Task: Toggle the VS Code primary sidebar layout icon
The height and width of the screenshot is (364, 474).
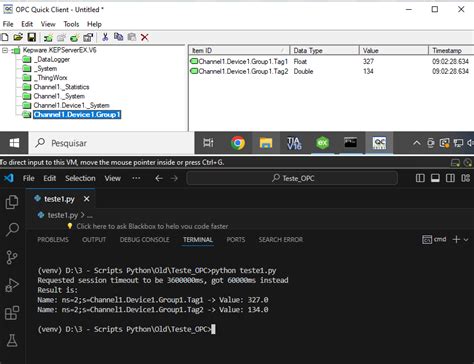Action: (x=420, y=178)
